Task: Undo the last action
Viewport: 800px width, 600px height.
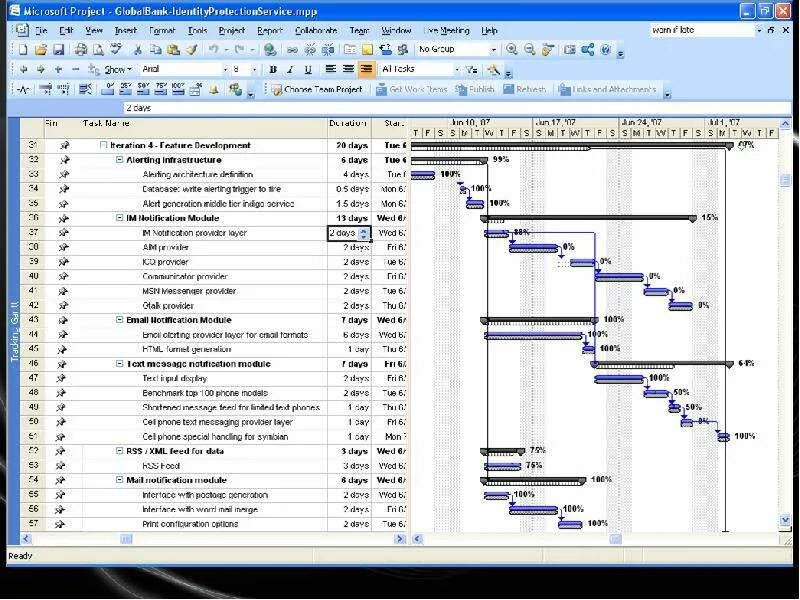Action: click(x=213, y=49)
